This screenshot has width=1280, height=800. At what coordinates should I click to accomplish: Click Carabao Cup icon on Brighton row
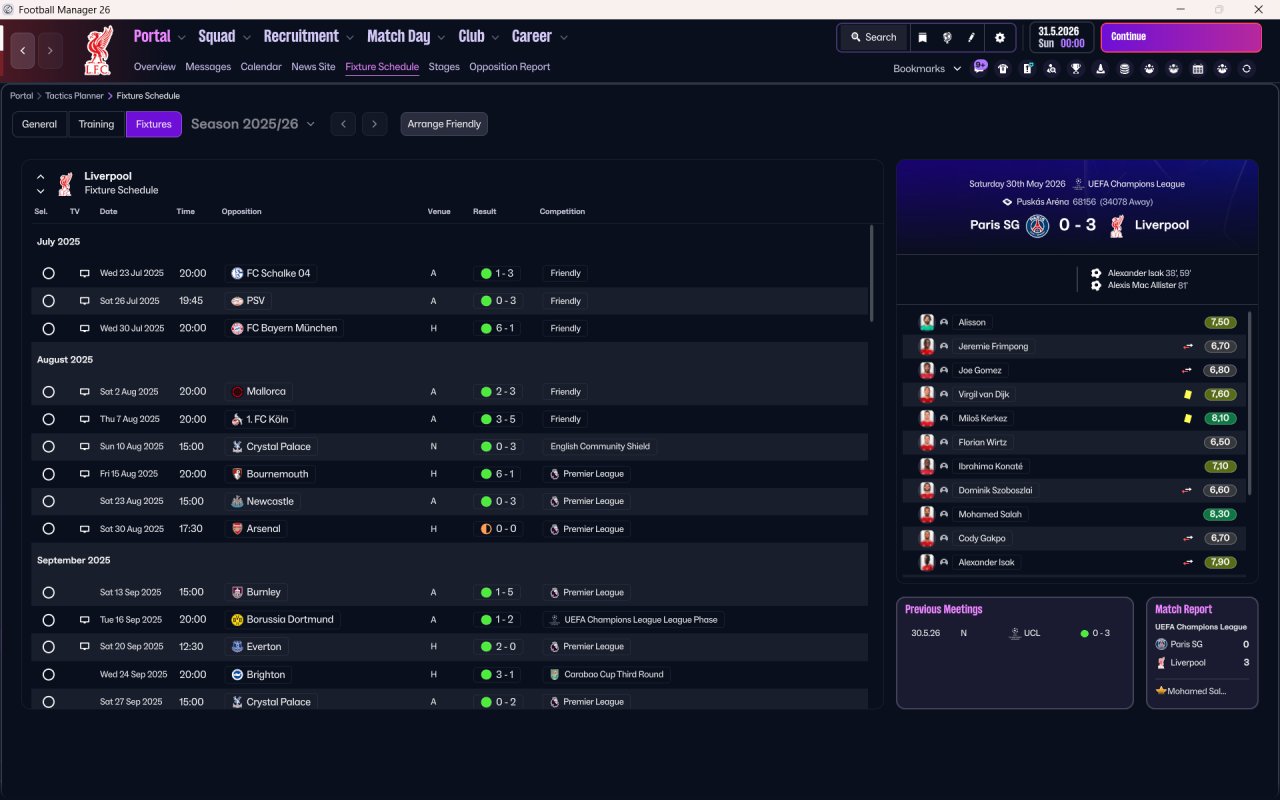[x=553, y=674]
